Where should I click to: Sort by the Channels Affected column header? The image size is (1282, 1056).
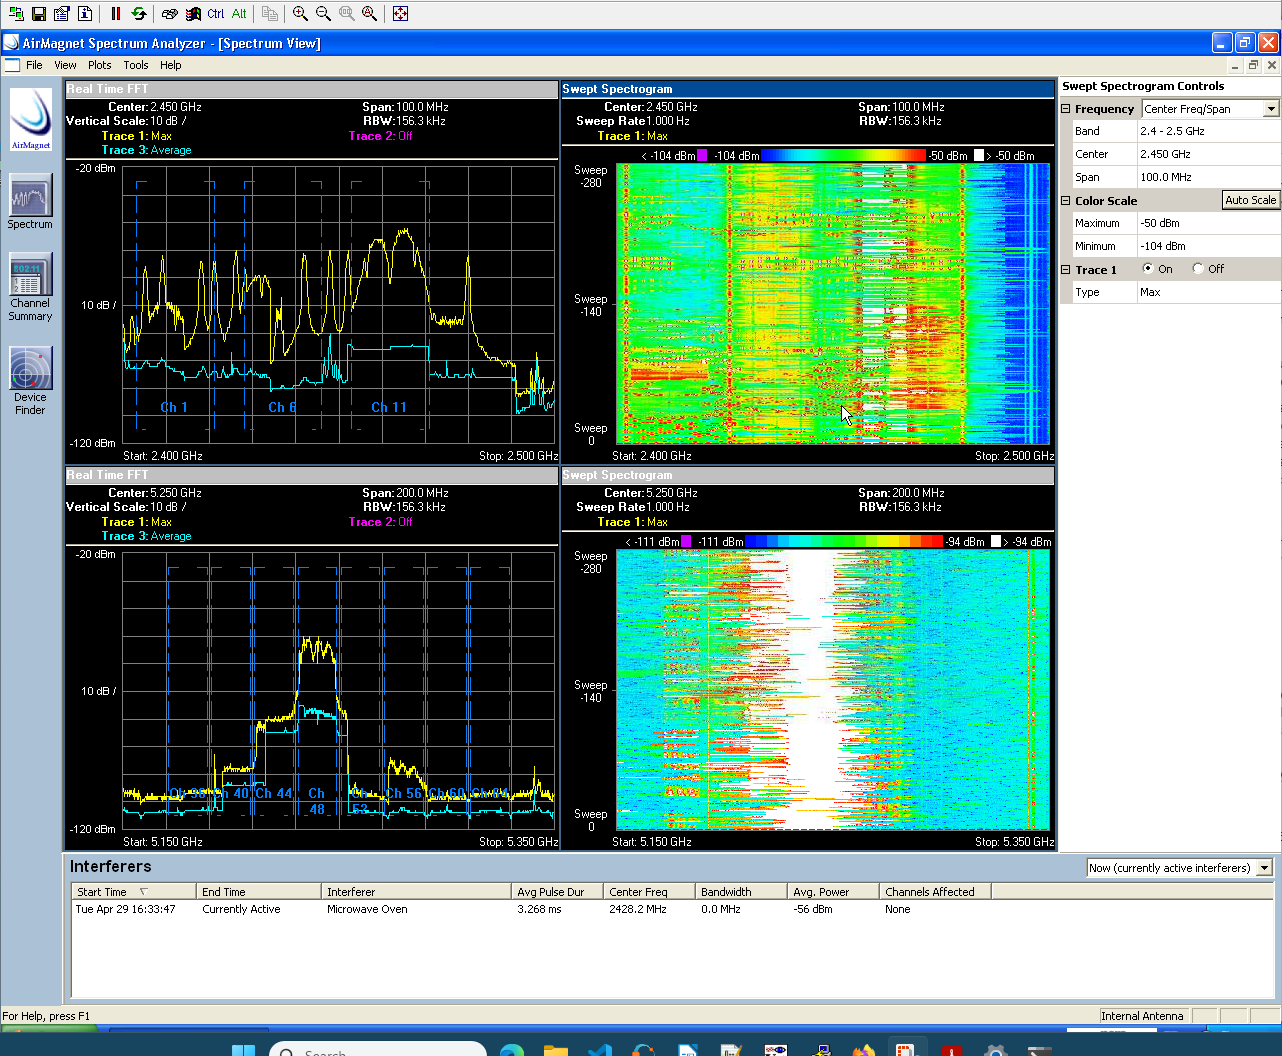[935, 892]
